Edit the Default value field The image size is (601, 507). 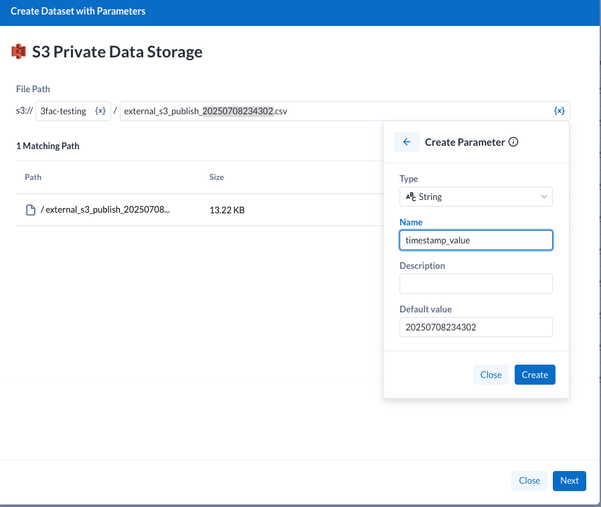475,327
